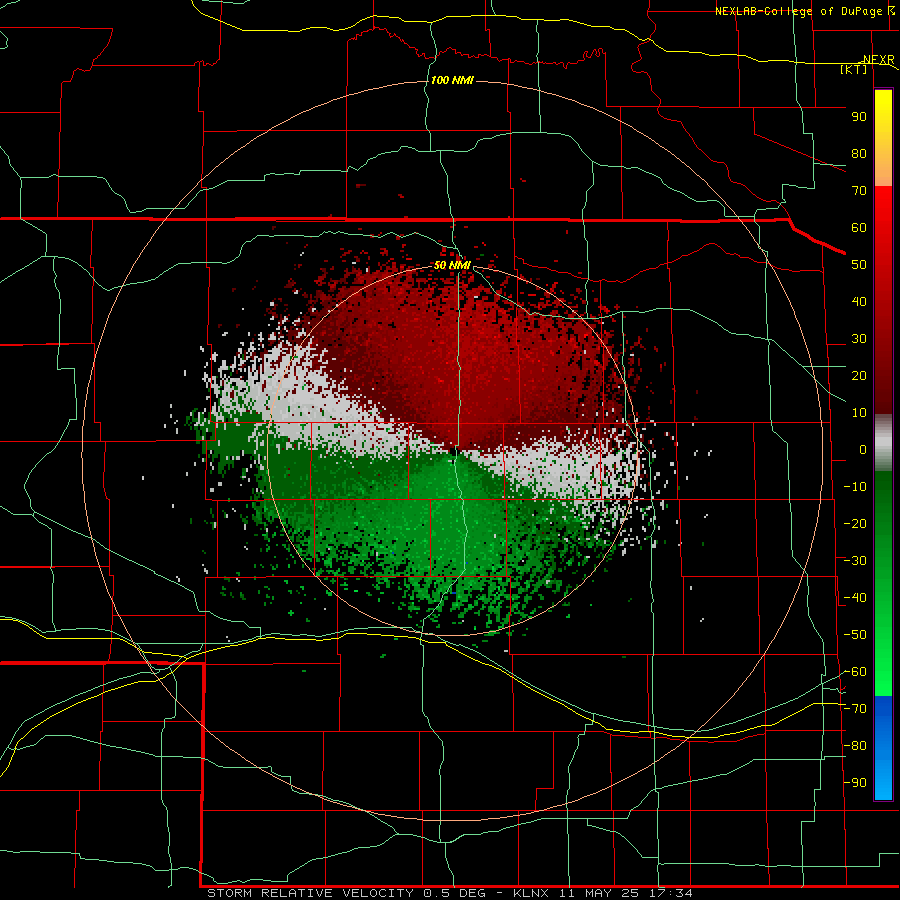This screenshot has width=900, height=900.
Task: Click the 0 value on velocity scale
Action: [x=863, y=450]
